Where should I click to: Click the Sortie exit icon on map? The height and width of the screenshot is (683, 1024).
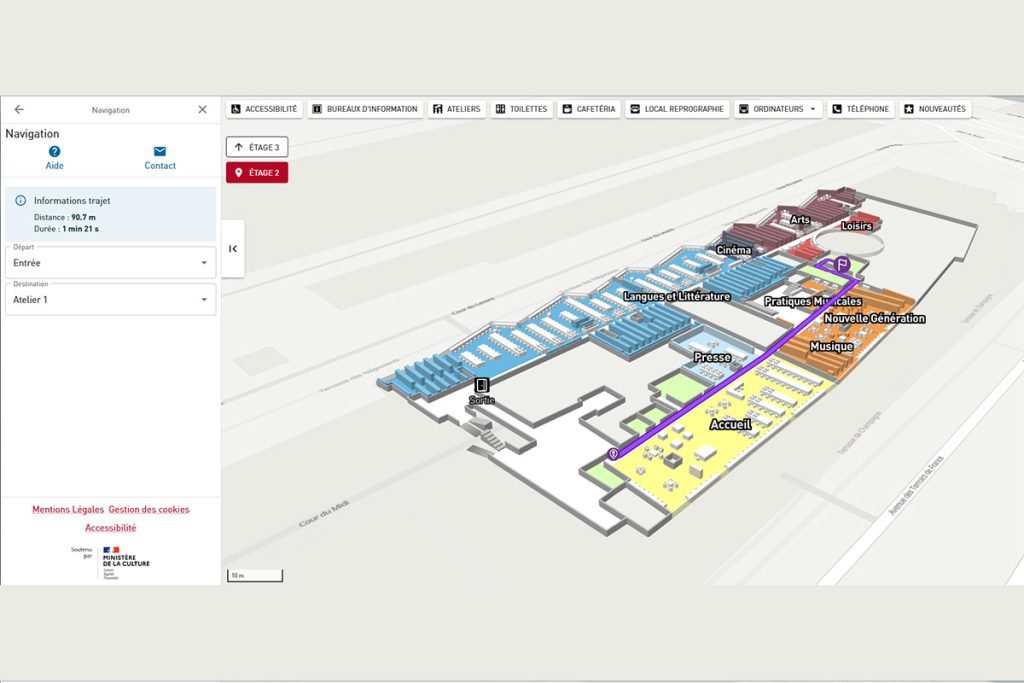point(482,385)
